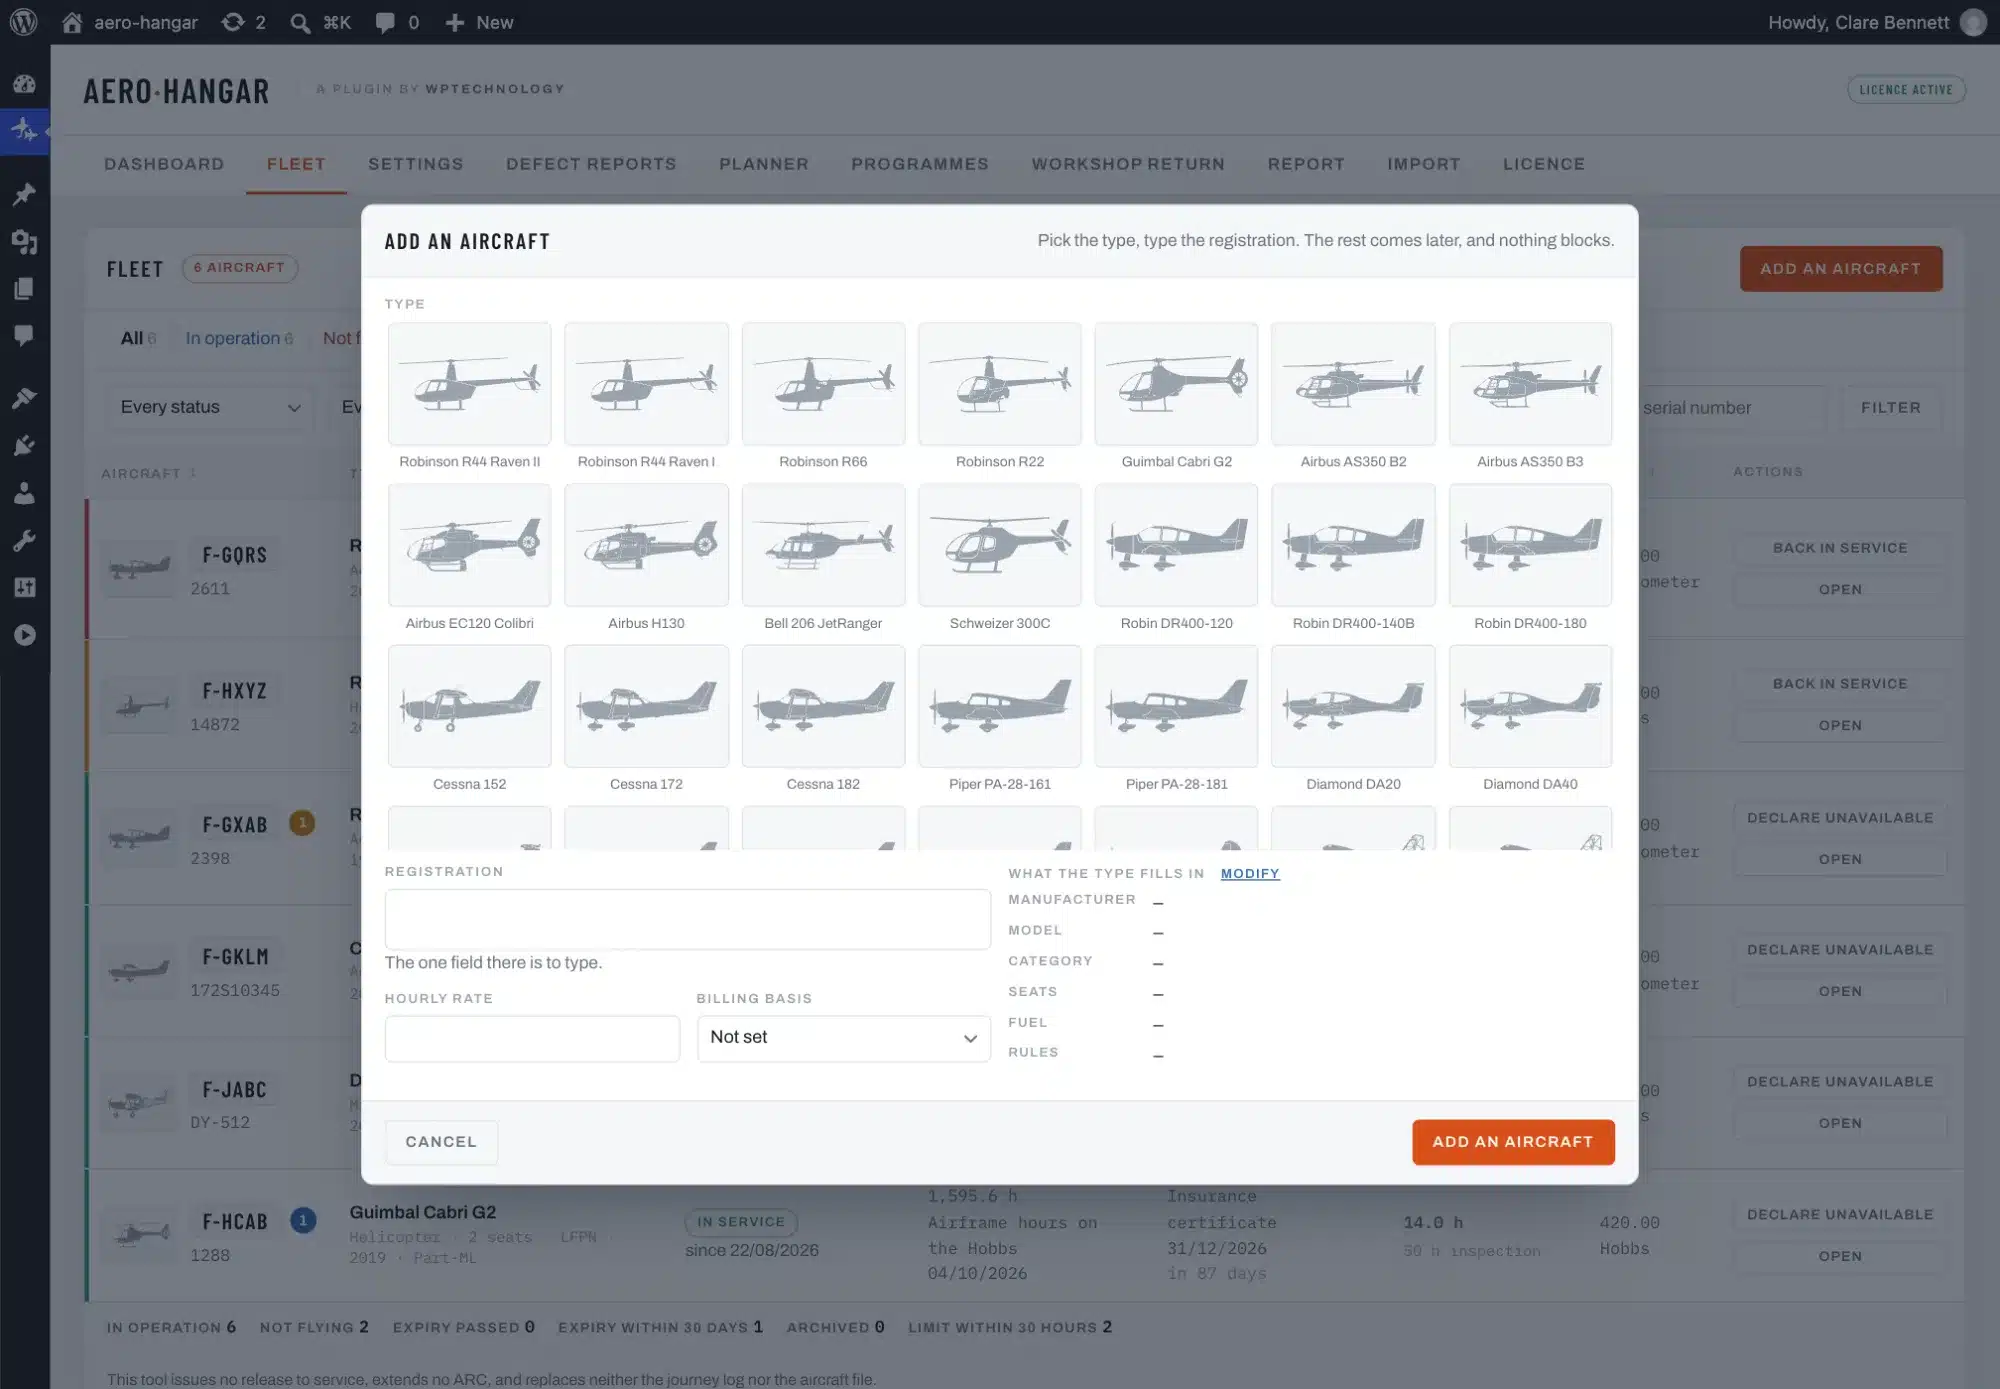Go to the Programmes tab
Image resolution: width=2000 pixels, height=1389 pixels.
pos(920,164)
